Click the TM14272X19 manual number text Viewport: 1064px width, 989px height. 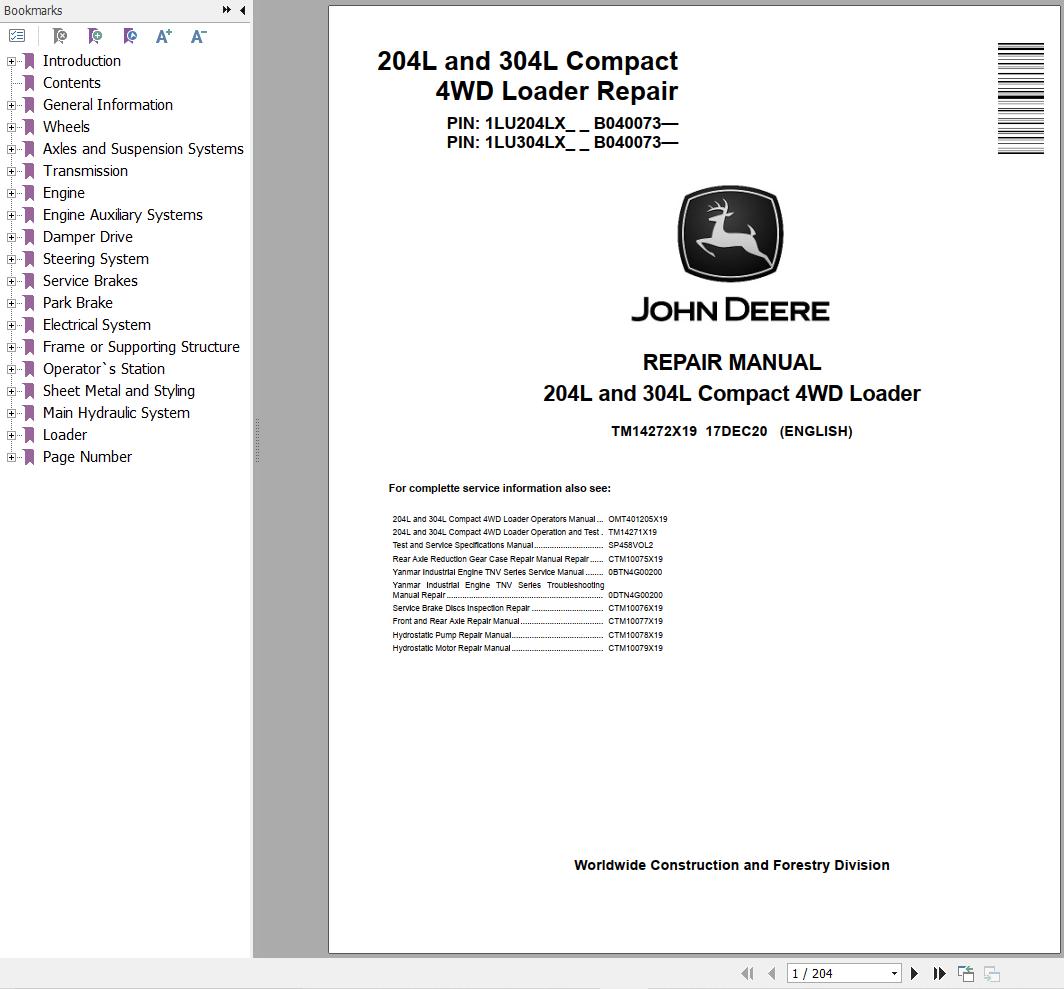pyautogui.click(x=653, y=431)
